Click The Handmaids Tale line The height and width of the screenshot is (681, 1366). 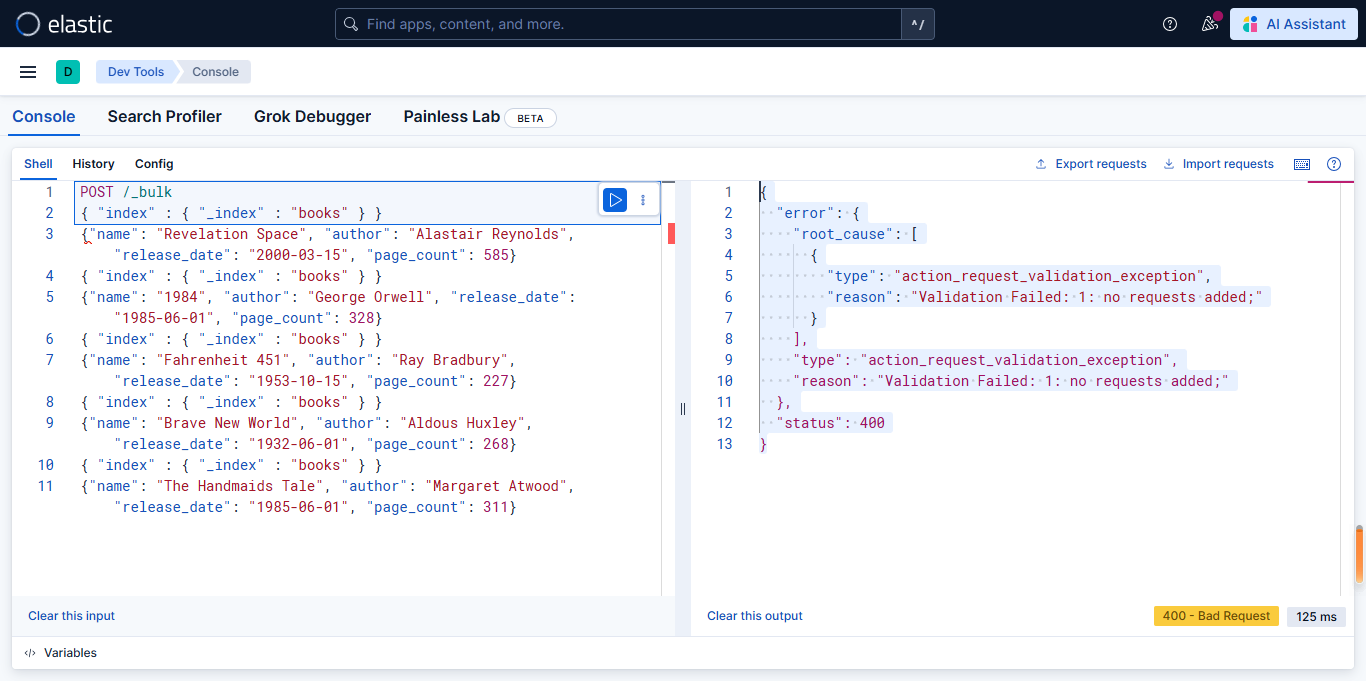(328, 497)
